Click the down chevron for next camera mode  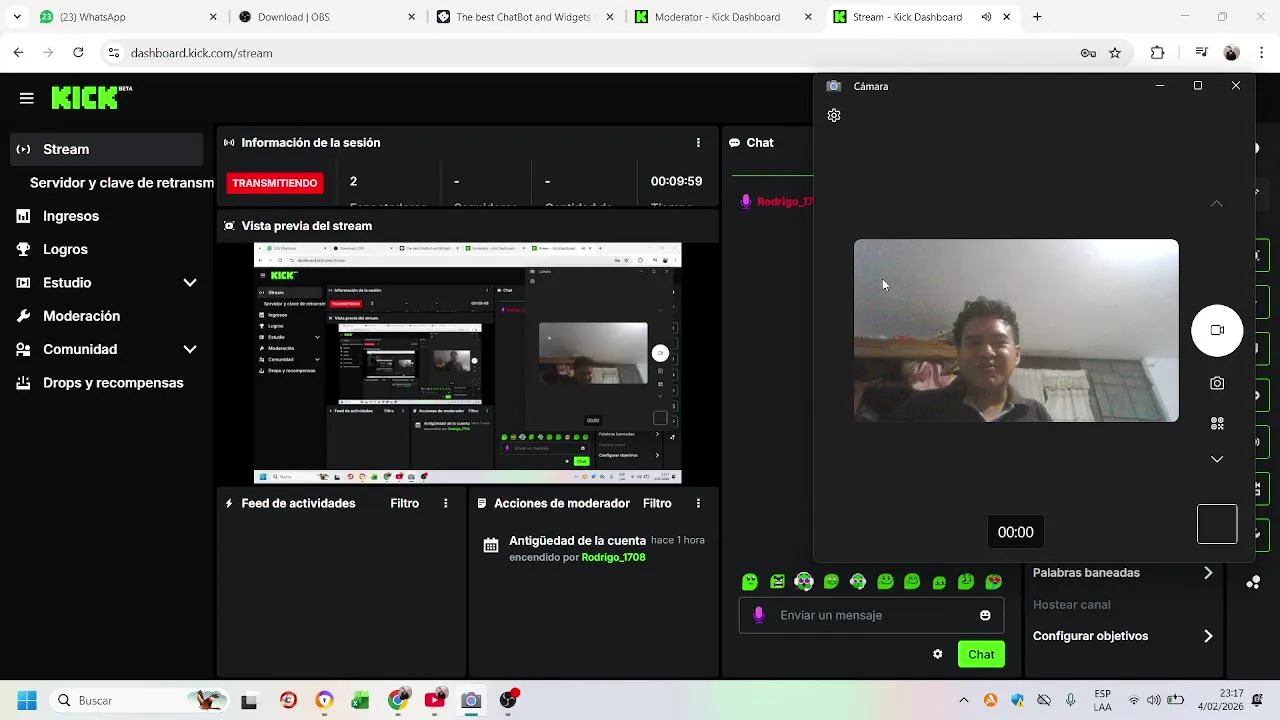tap(1217, 459)
